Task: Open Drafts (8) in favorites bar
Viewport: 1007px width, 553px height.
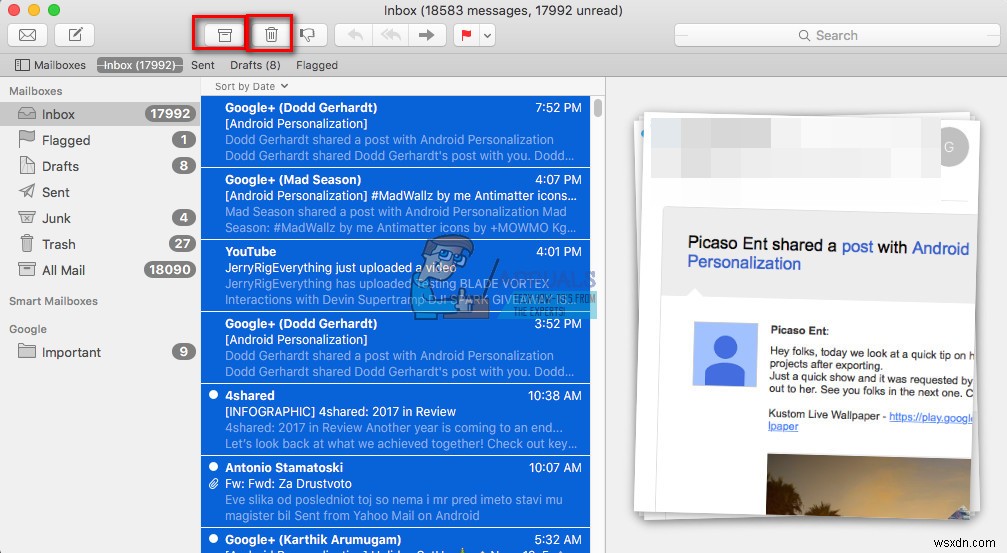Action: pyautogui.click(x=255, y=65)
